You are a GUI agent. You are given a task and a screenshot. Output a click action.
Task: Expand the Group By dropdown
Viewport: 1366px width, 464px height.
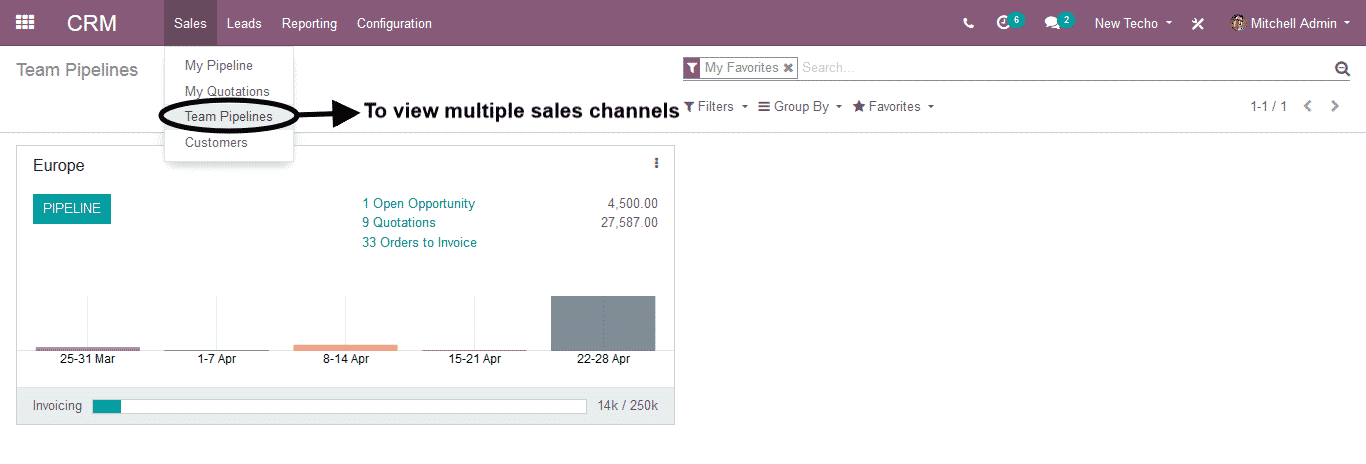pyautogui.click(x=800, y=107)
